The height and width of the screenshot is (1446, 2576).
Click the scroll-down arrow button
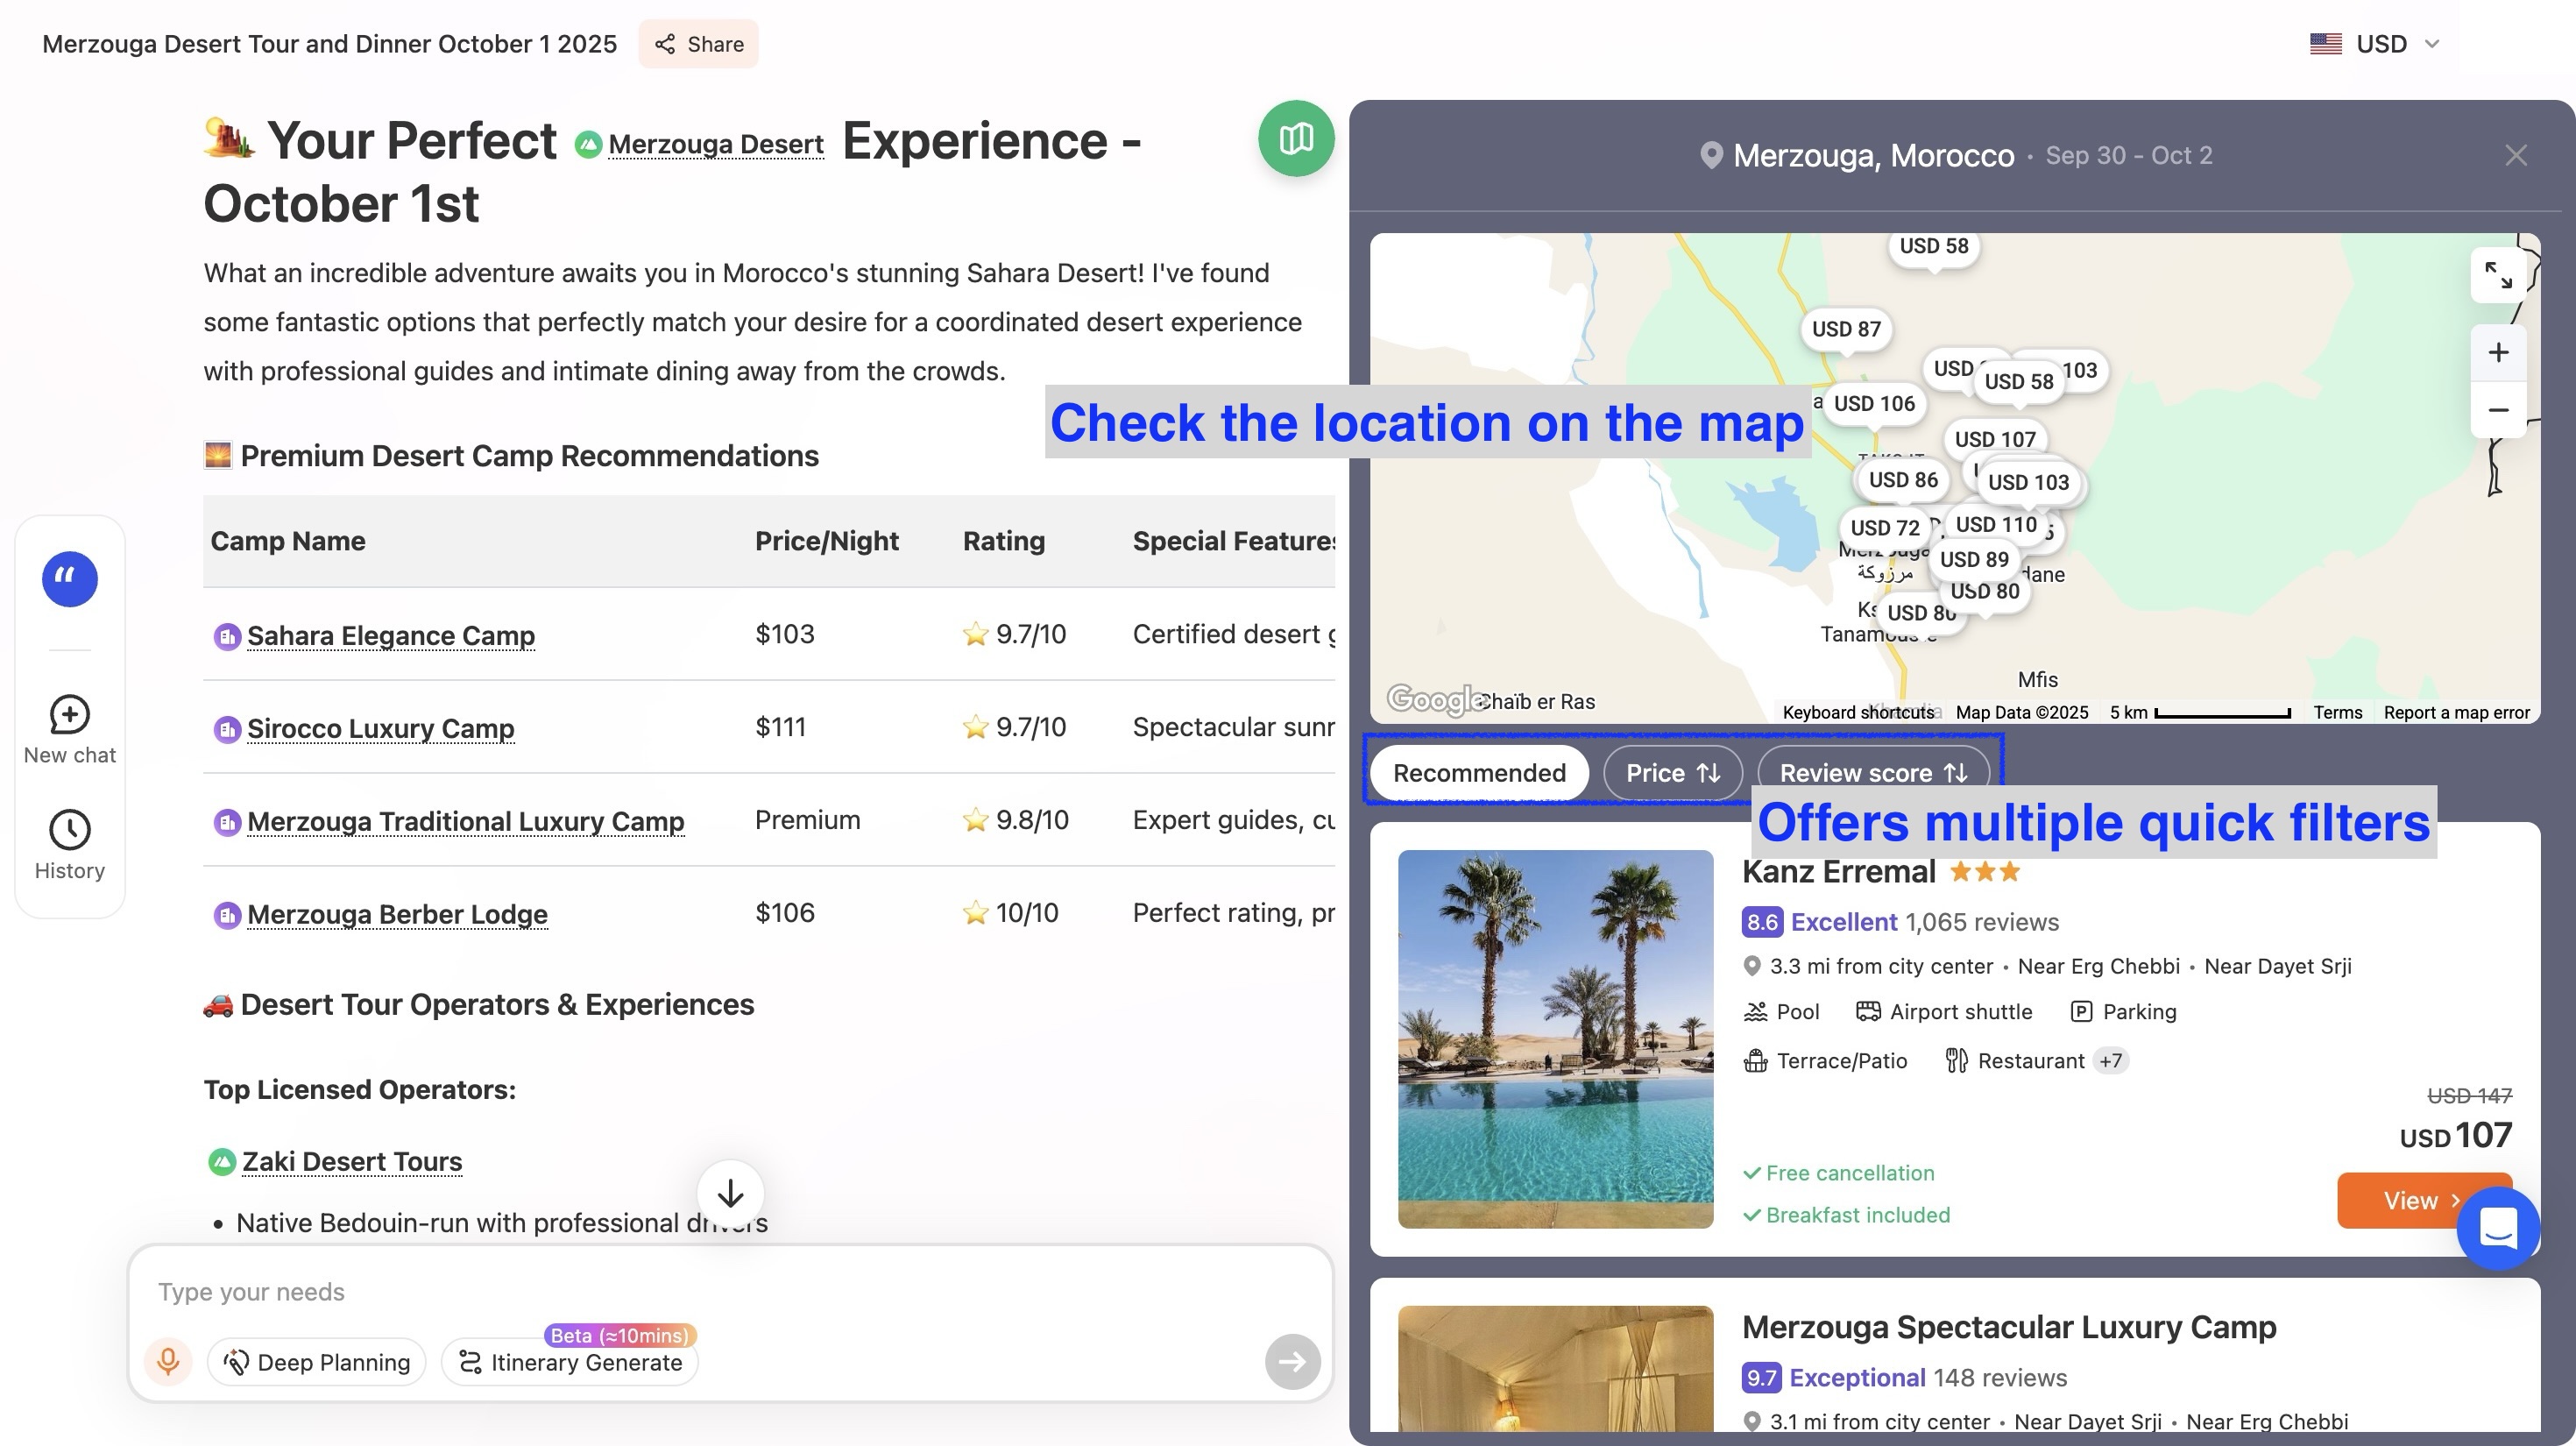coord(730,1193)
